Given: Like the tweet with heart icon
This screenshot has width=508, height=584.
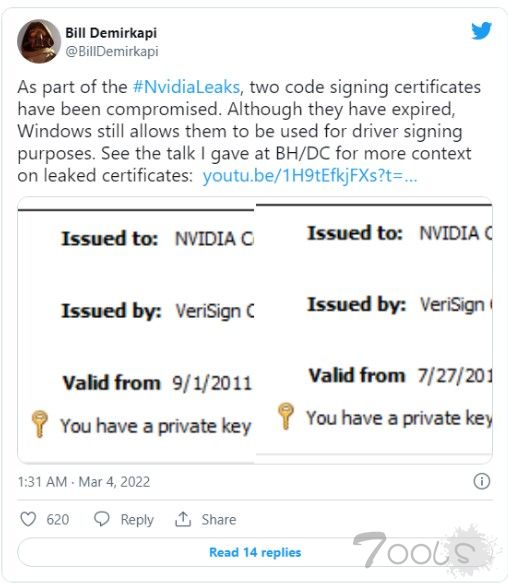Looking at the screenshot, I should [x=28, y=519].
